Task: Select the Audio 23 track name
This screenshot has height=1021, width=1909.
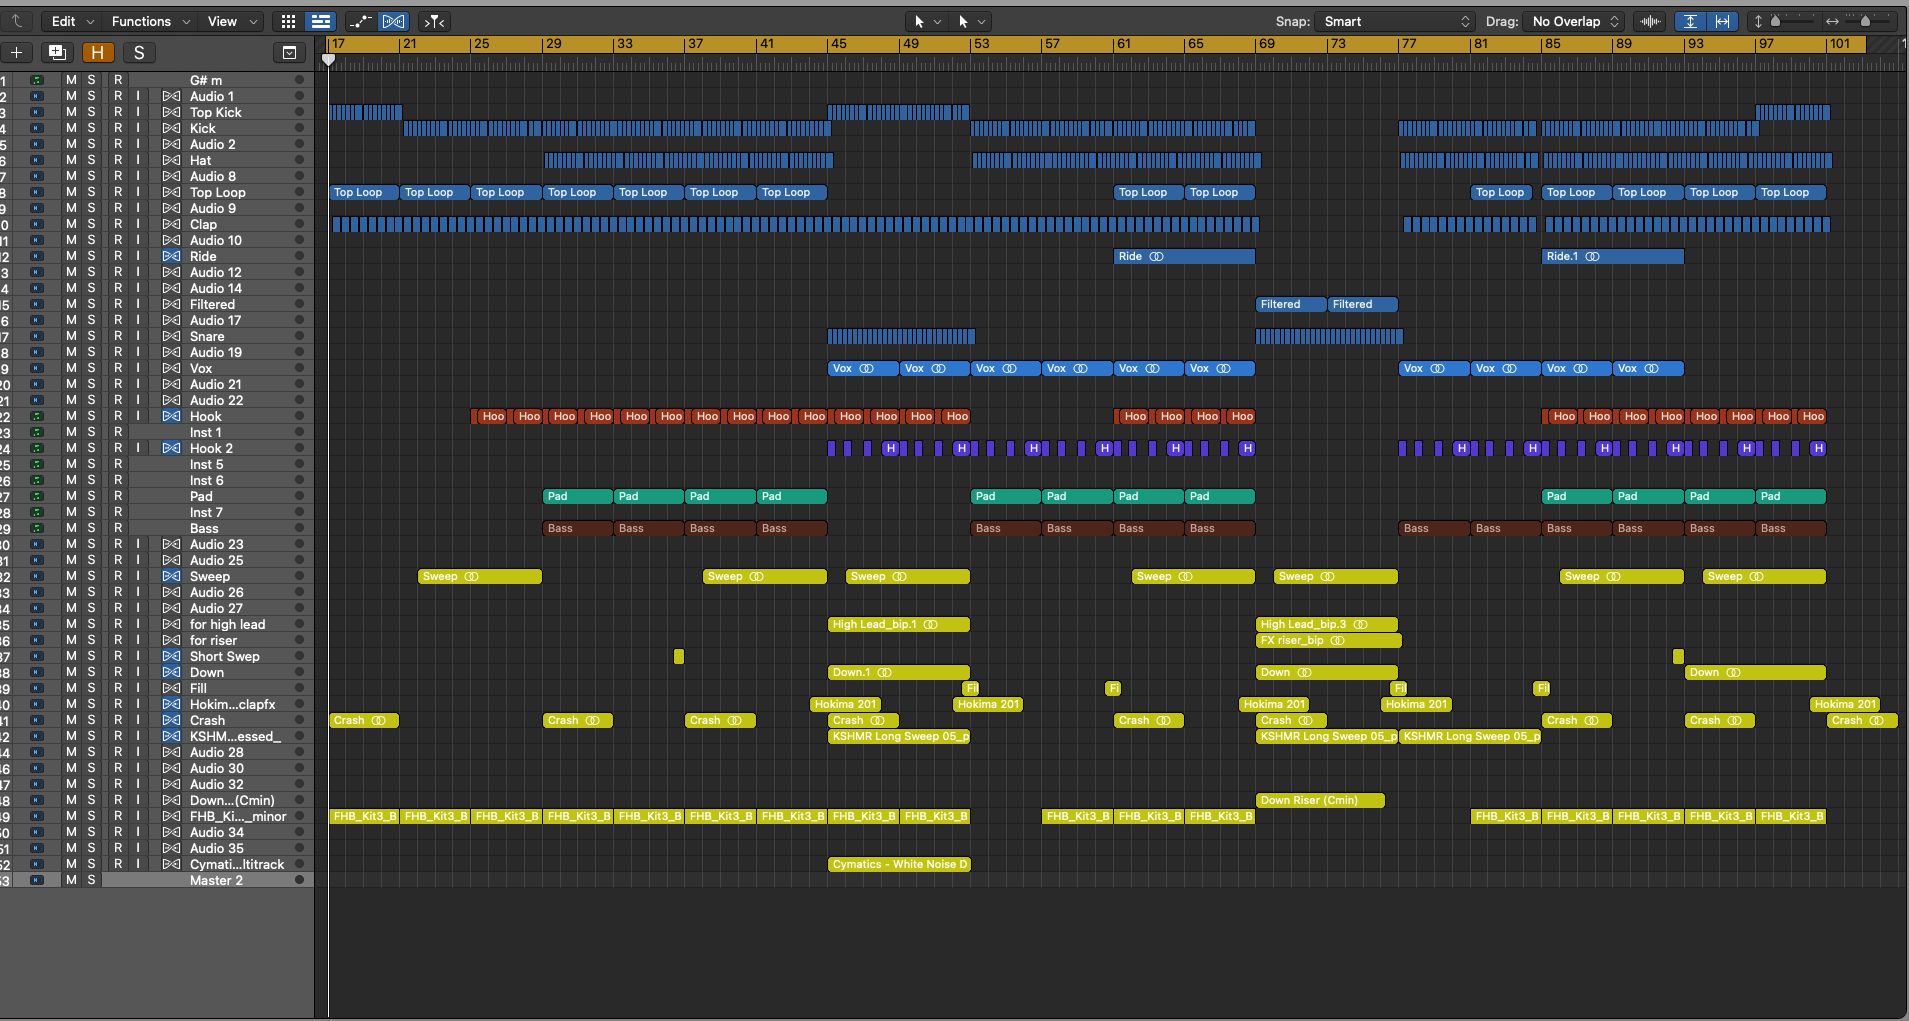Action: [216, 544]
